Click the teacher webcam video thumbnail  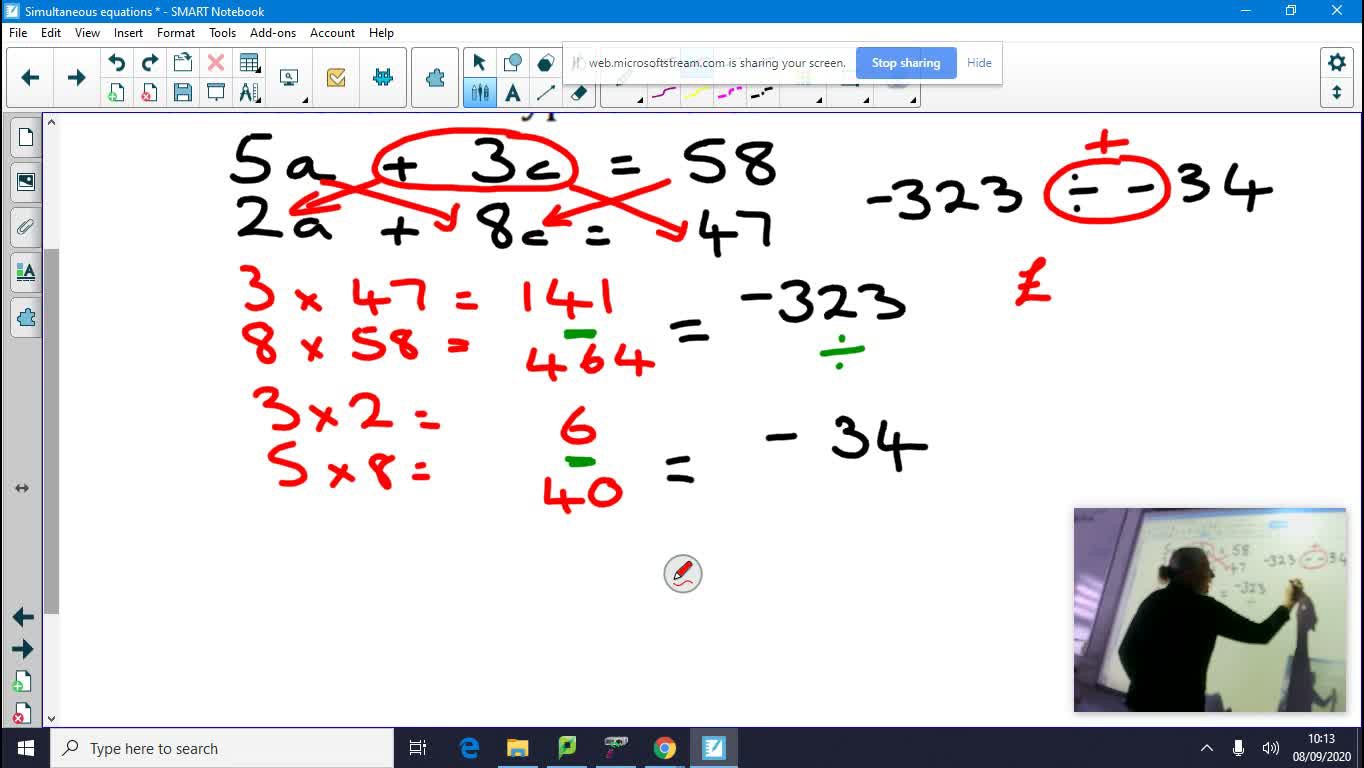(1209, 610)
